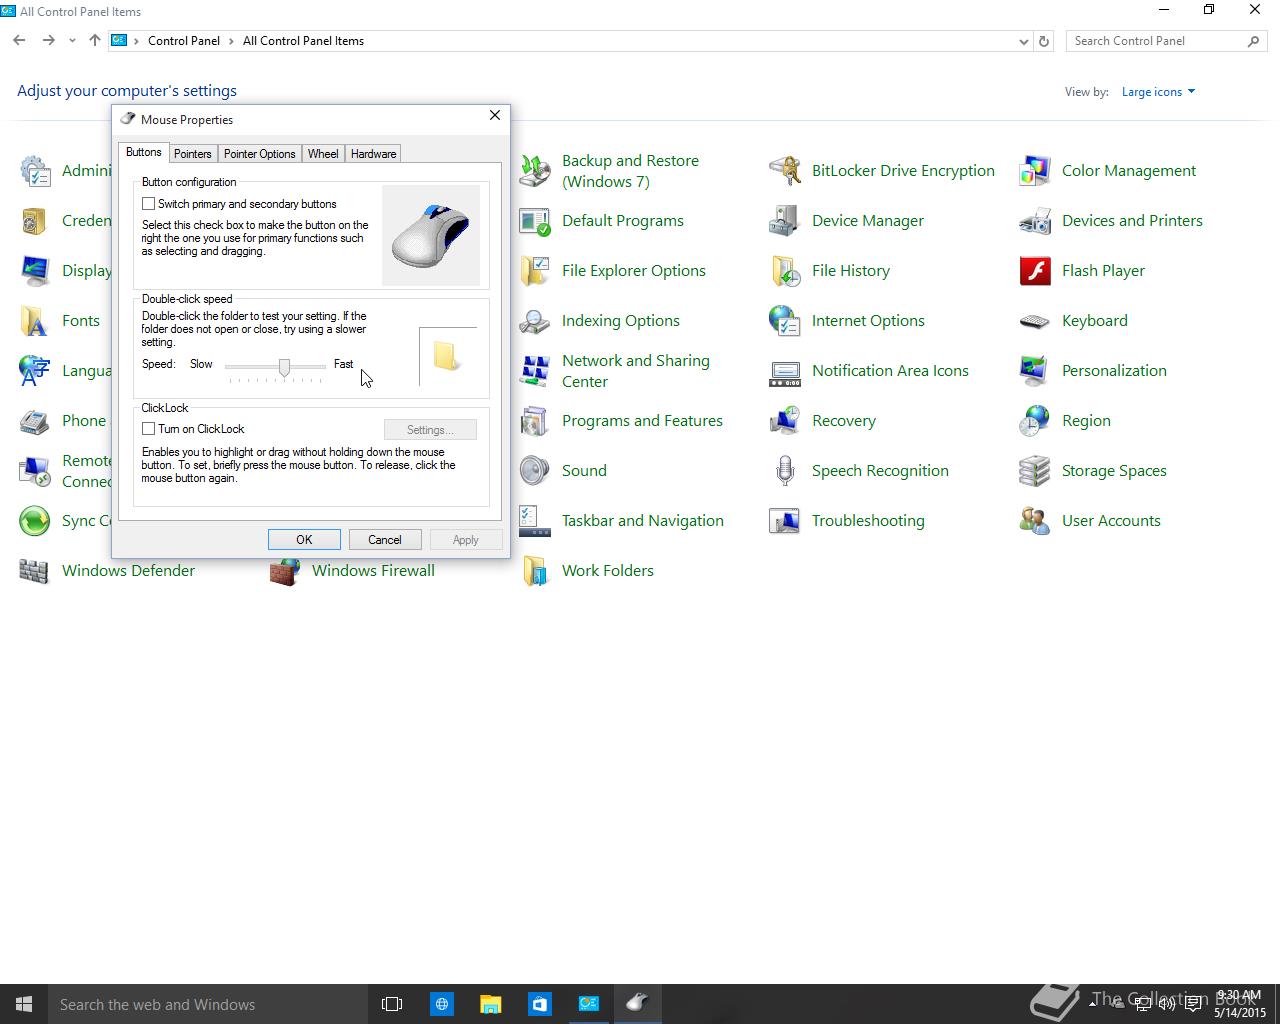Click the Speech Recognition microphone icon

tap(785, 471)
